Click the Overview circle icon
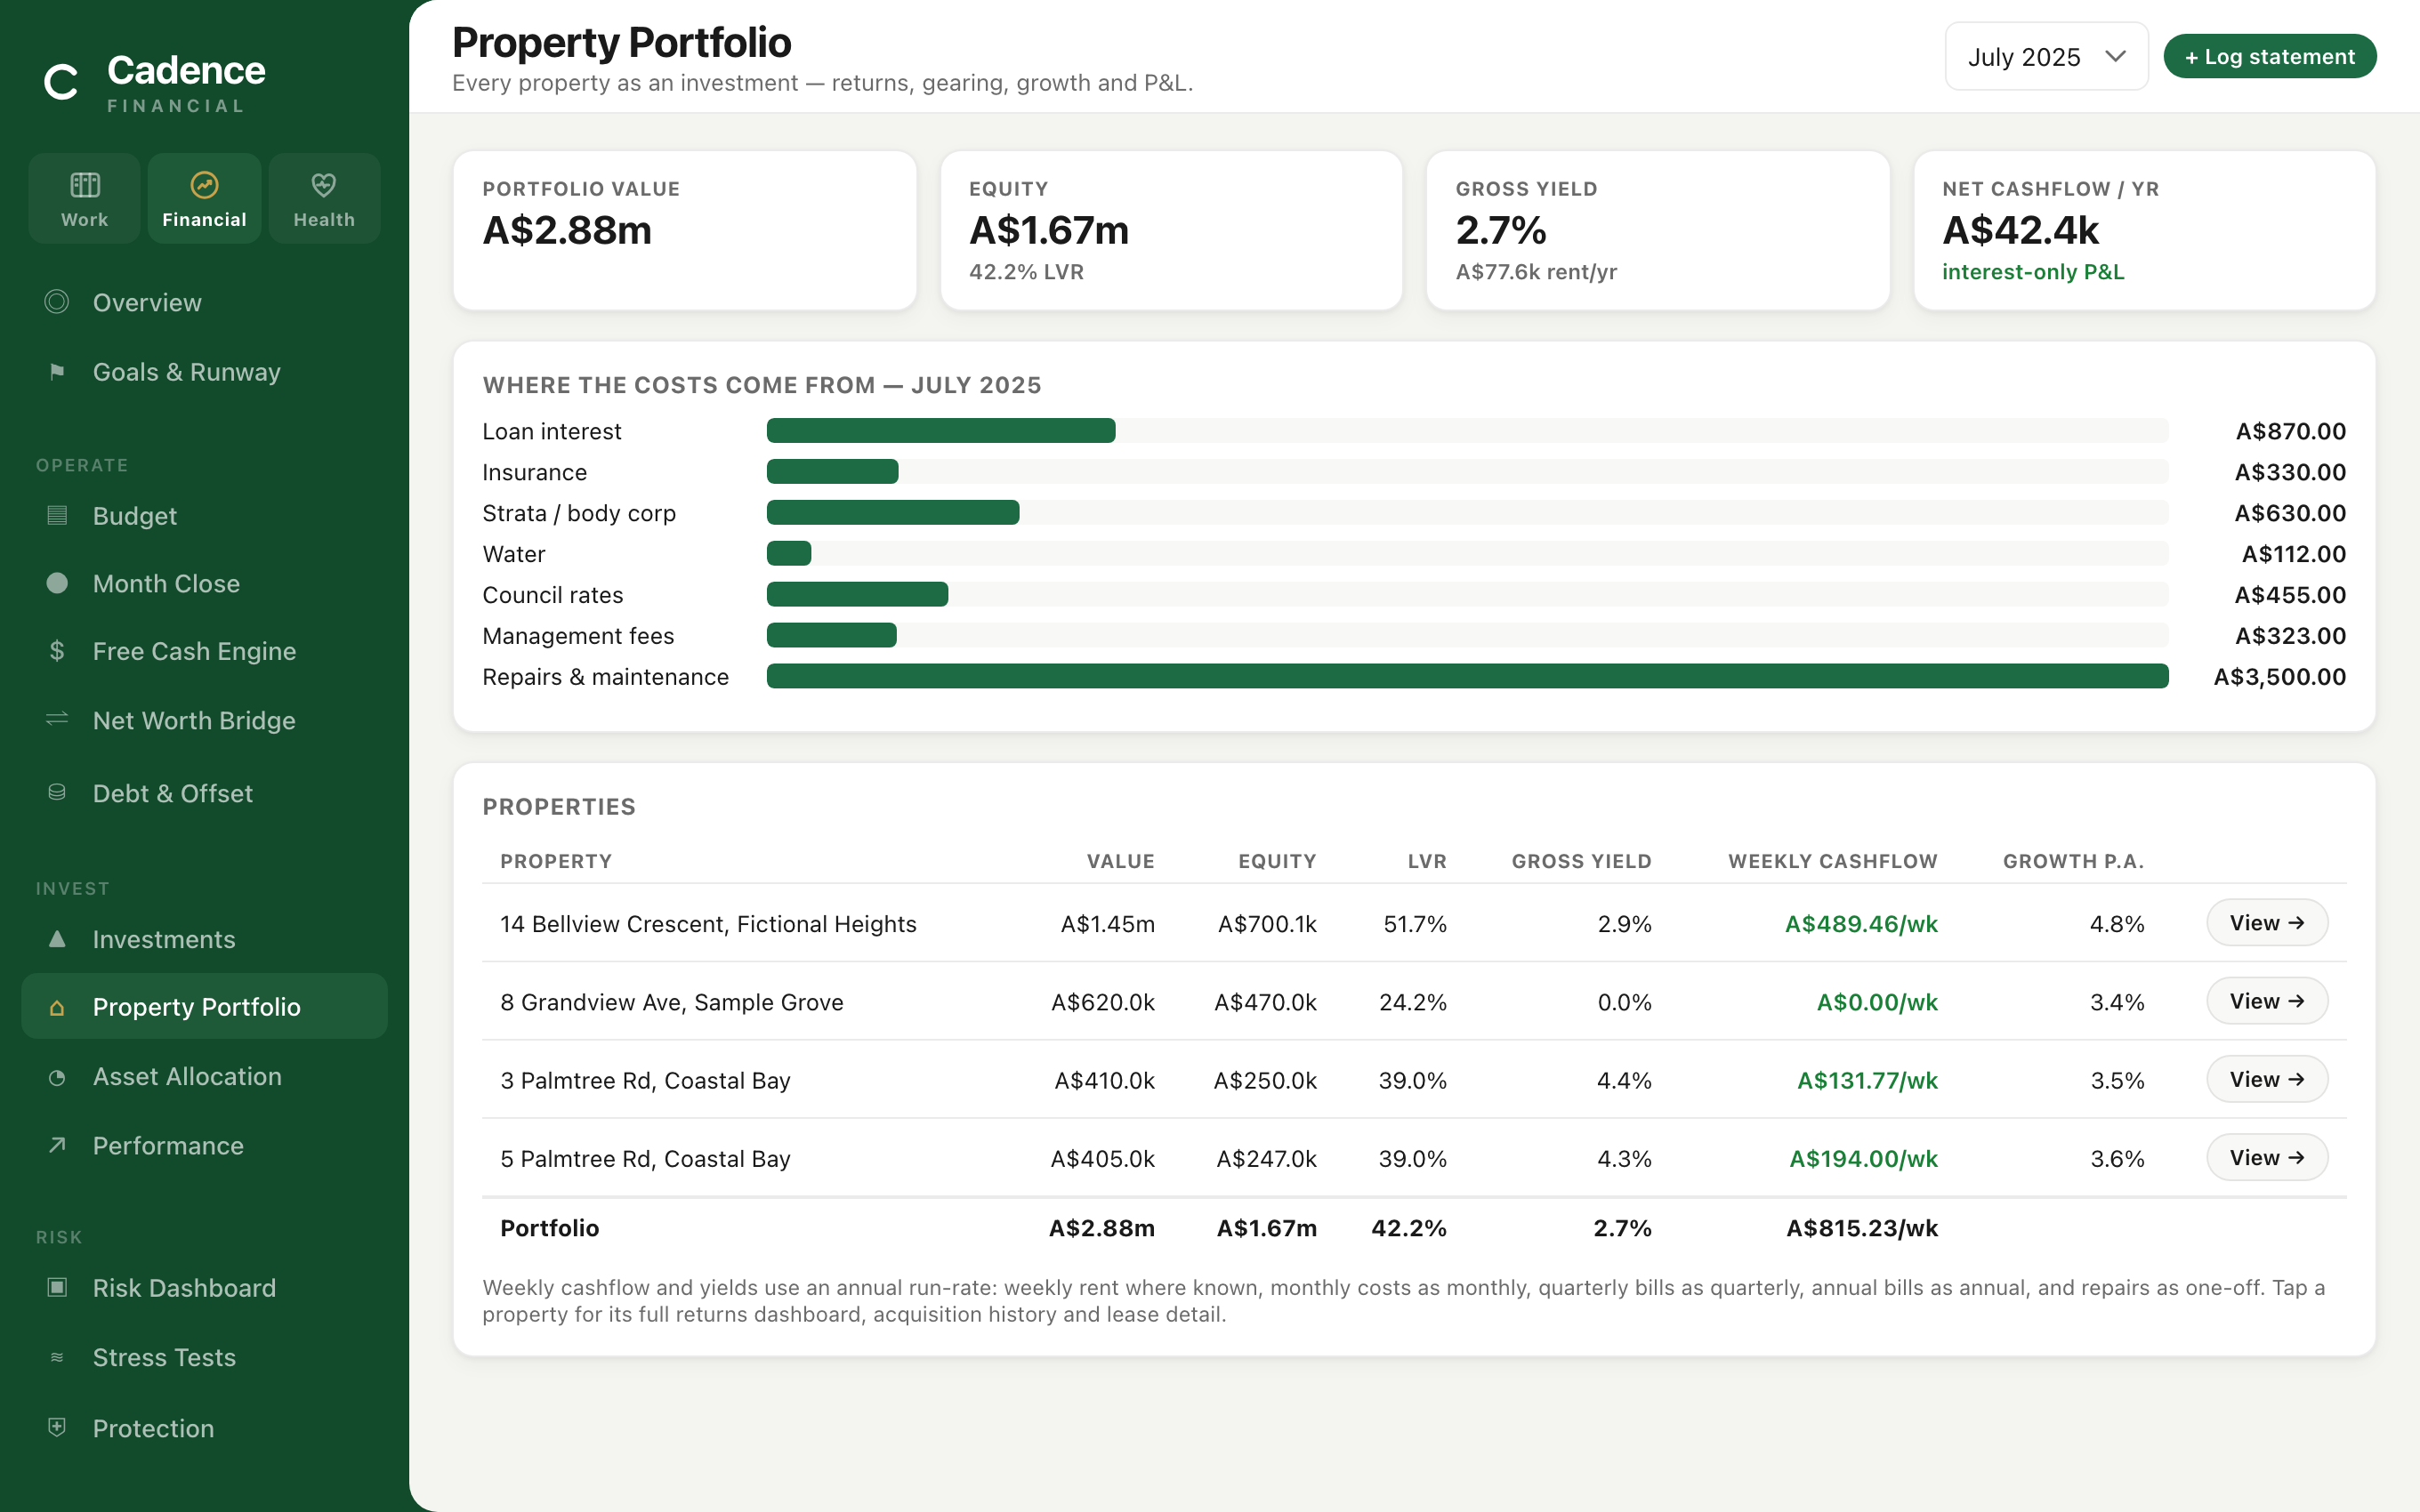 (57, 302)
